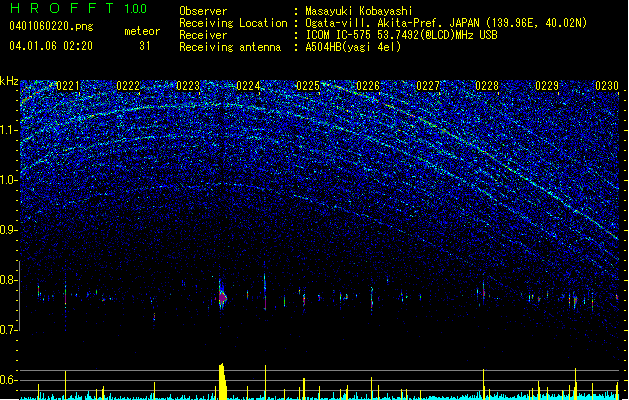629x400 pixels.
Task: Click the 0230 time marker
Action: 607,86
